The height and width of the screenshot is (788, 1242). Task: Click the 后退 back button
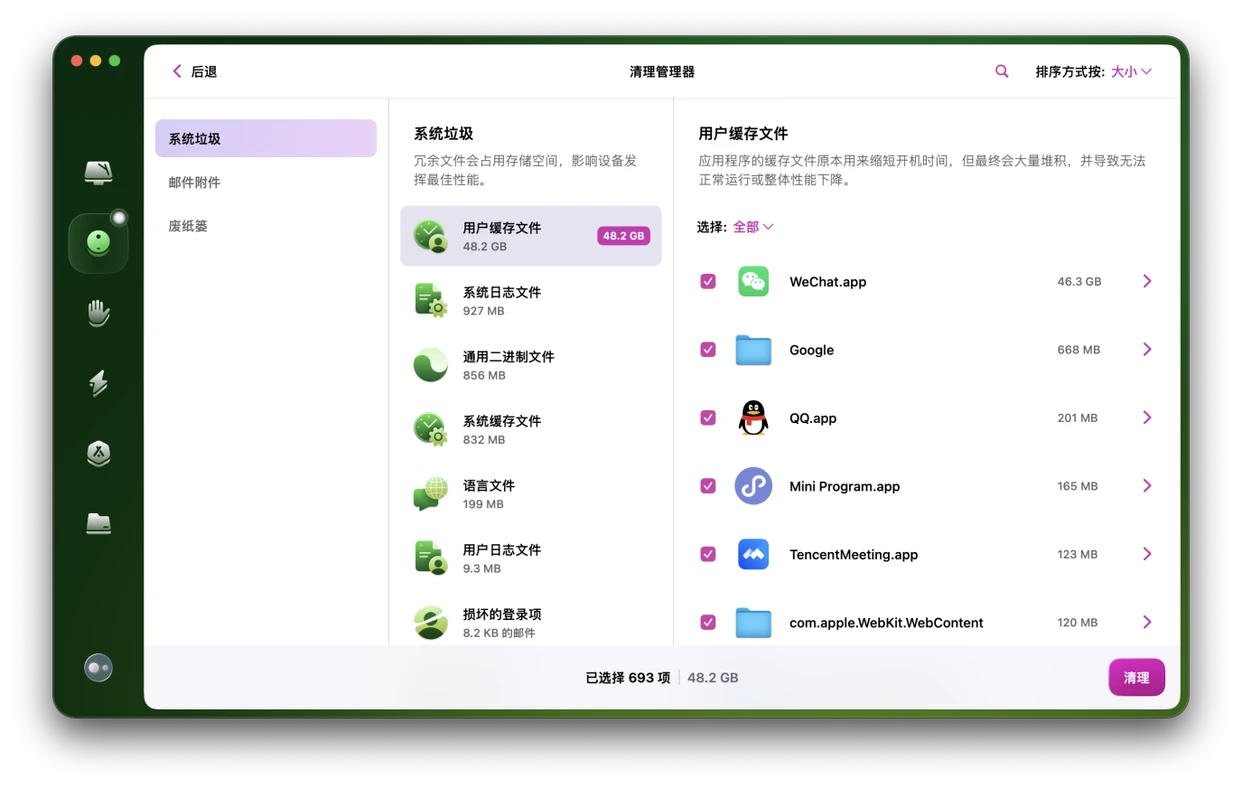196,71
